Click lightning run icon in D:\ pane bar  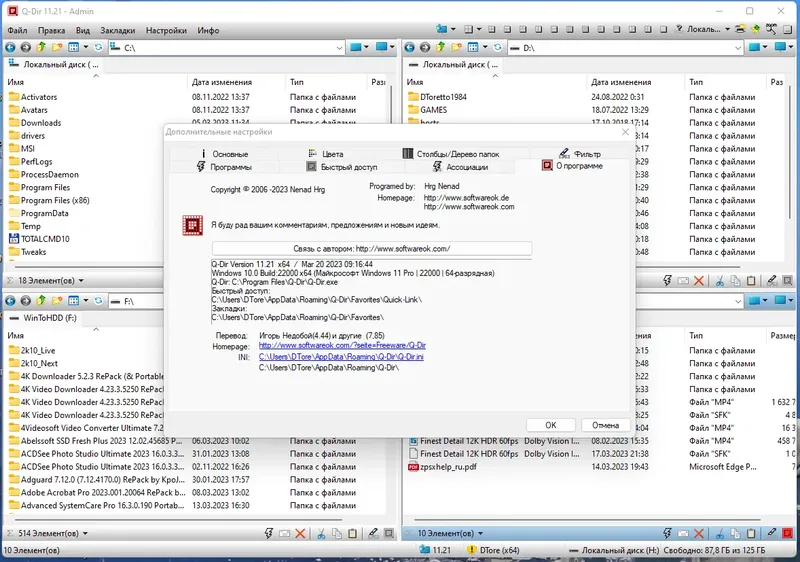[667, 280]
